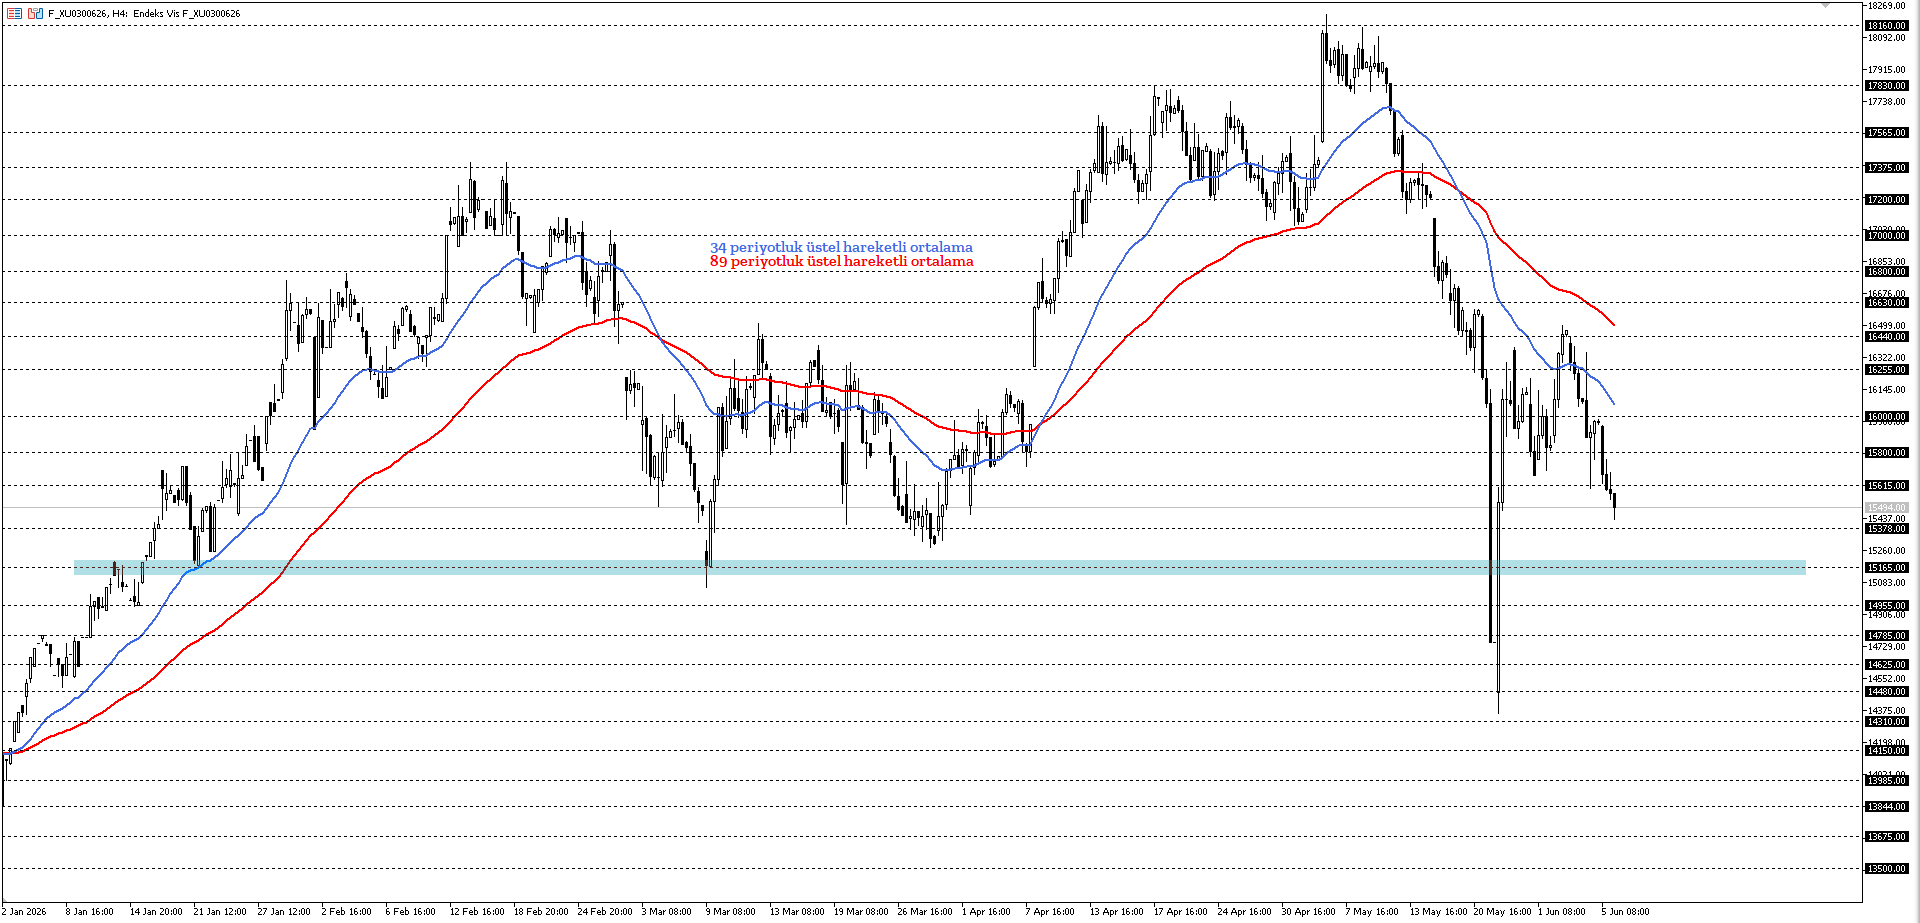Click the 18269.00 scale value at top

[x=1887, y=6]
